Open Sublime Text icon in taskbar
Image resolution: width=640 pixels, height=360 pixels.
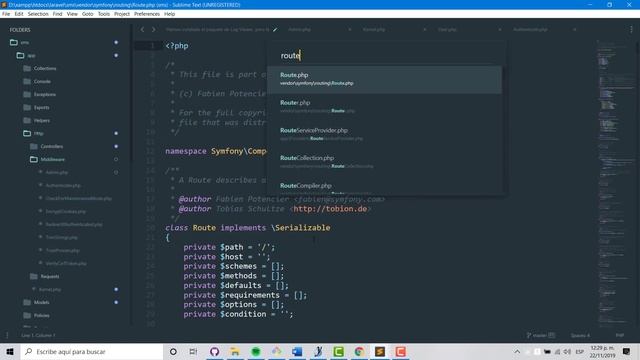tap(380, 351)
